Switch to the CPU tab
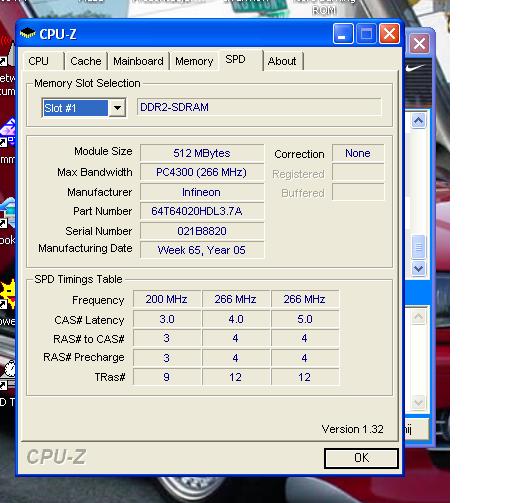512x503 pixels. pyautogui.click(x=43, y=61)
